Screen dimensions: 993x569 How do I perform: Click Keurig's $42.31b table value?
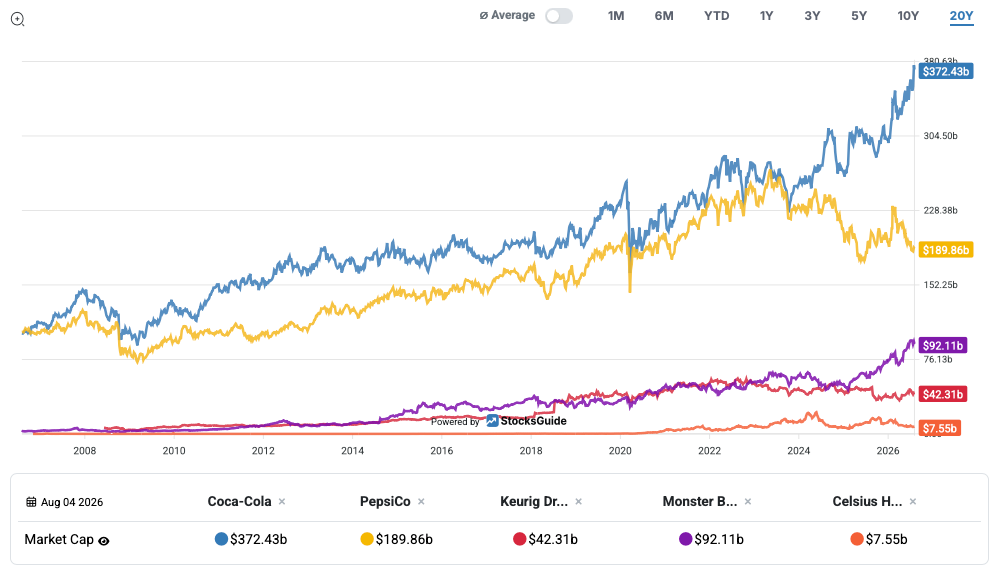553,539
